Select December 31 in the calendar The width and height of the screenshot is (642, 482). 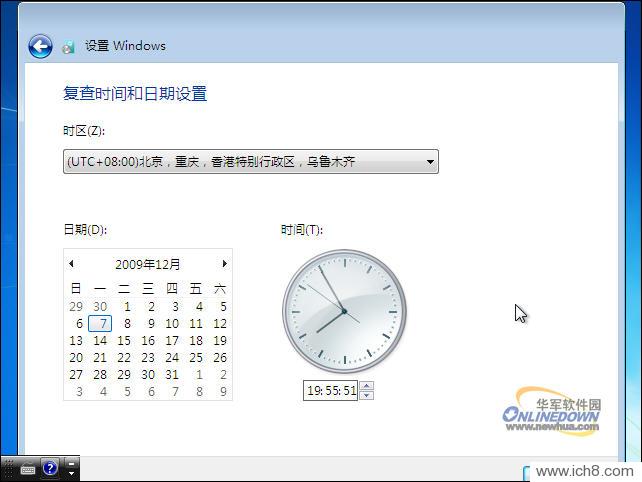172,375
